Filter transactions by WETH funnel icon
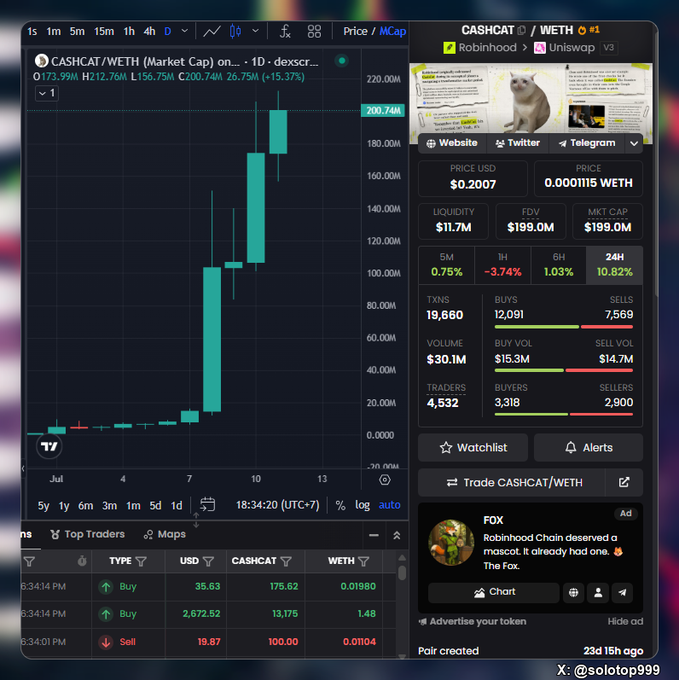Viewport: 679px width, 680px height. [363, 561]
